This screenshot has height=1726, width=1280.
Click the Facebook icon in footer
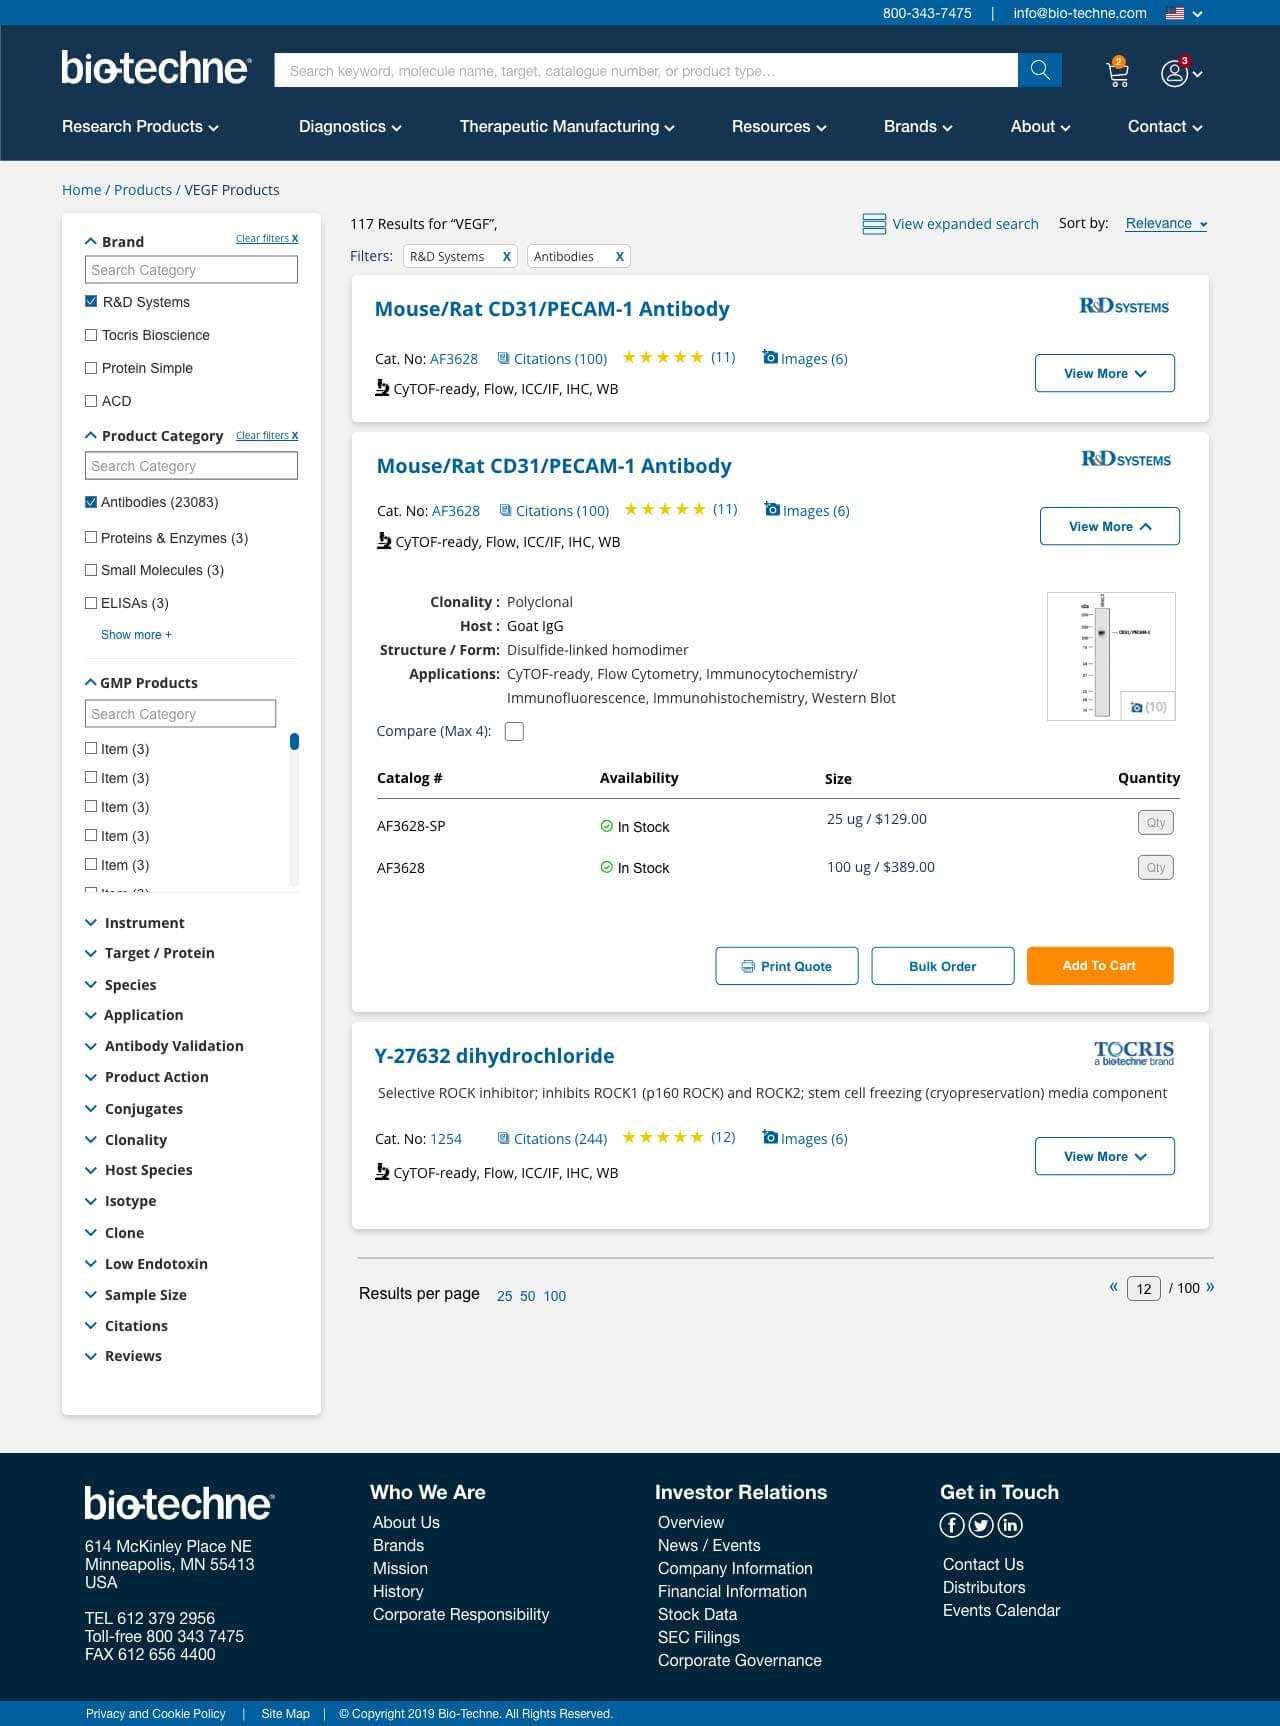pyautogui.click(x=951, y=1524)
